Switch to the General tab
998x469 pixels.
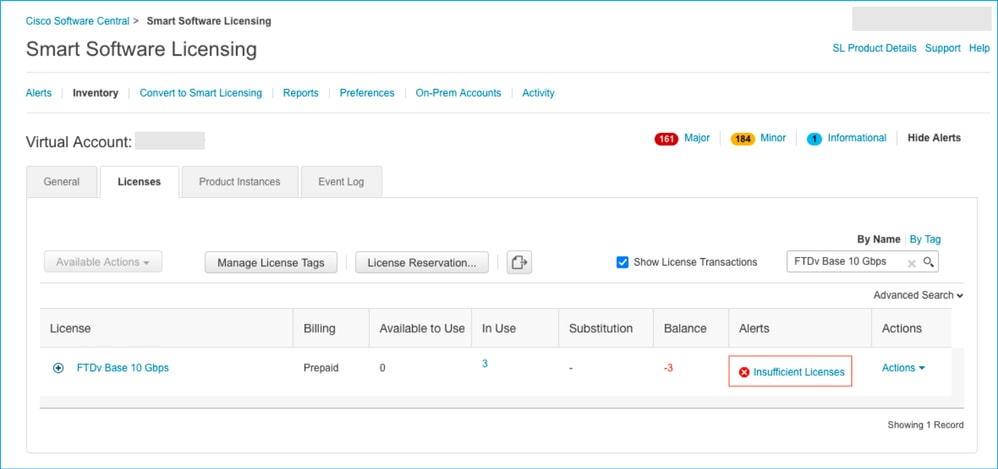coord(62,182)
